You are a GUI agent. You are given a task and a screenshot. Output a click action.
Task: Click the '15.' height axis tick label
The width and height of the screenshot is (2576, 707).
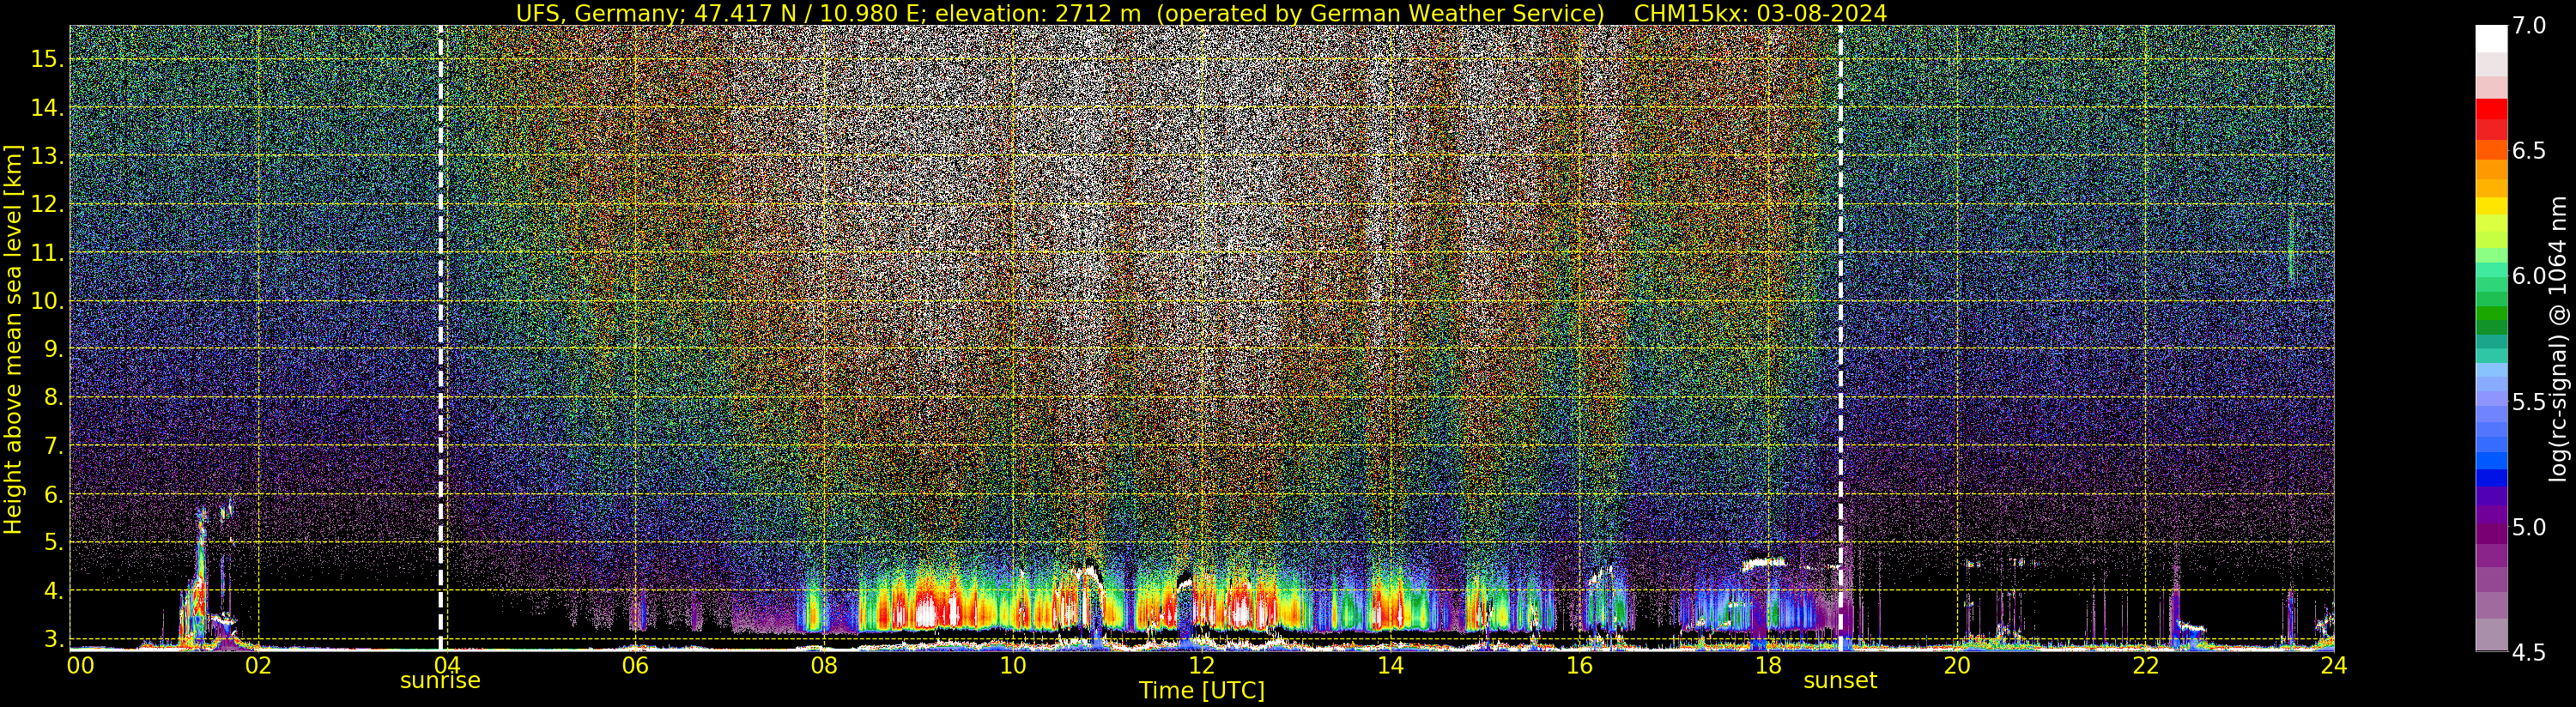[x=47, y=60]
